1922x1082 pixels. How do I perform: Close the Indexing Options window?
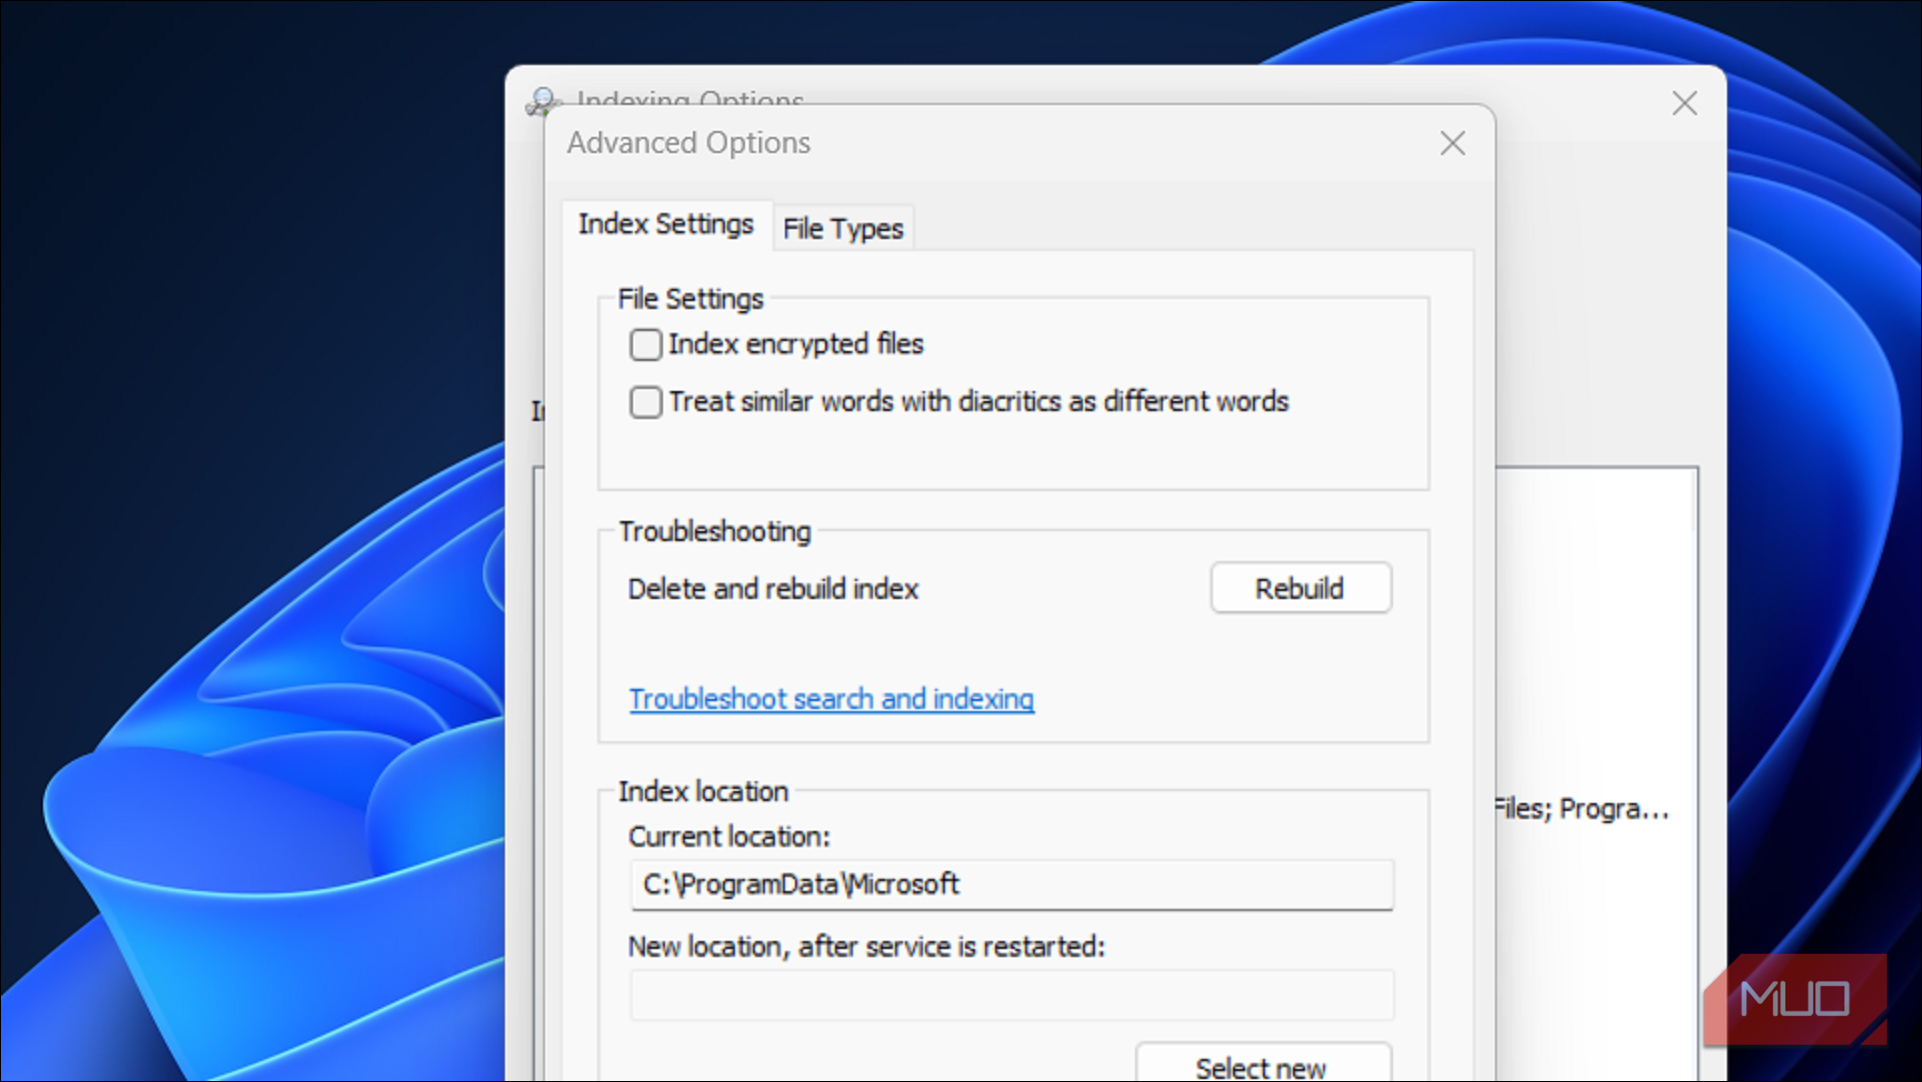click(x=1684, y=103)
